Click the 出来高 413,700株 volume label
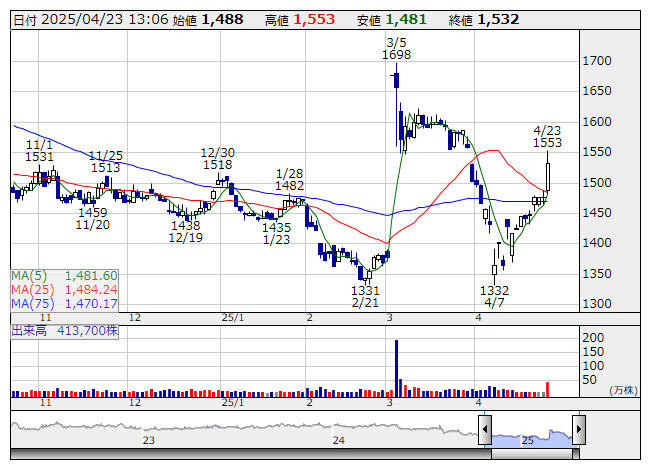 coord(65,331)
